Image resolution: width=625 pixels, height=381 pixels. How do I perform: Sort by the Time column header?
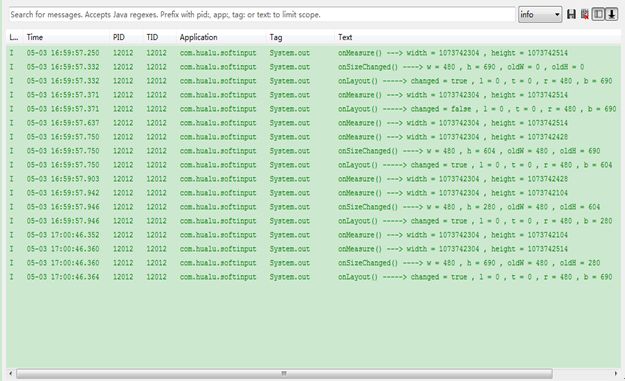(35, 37)
